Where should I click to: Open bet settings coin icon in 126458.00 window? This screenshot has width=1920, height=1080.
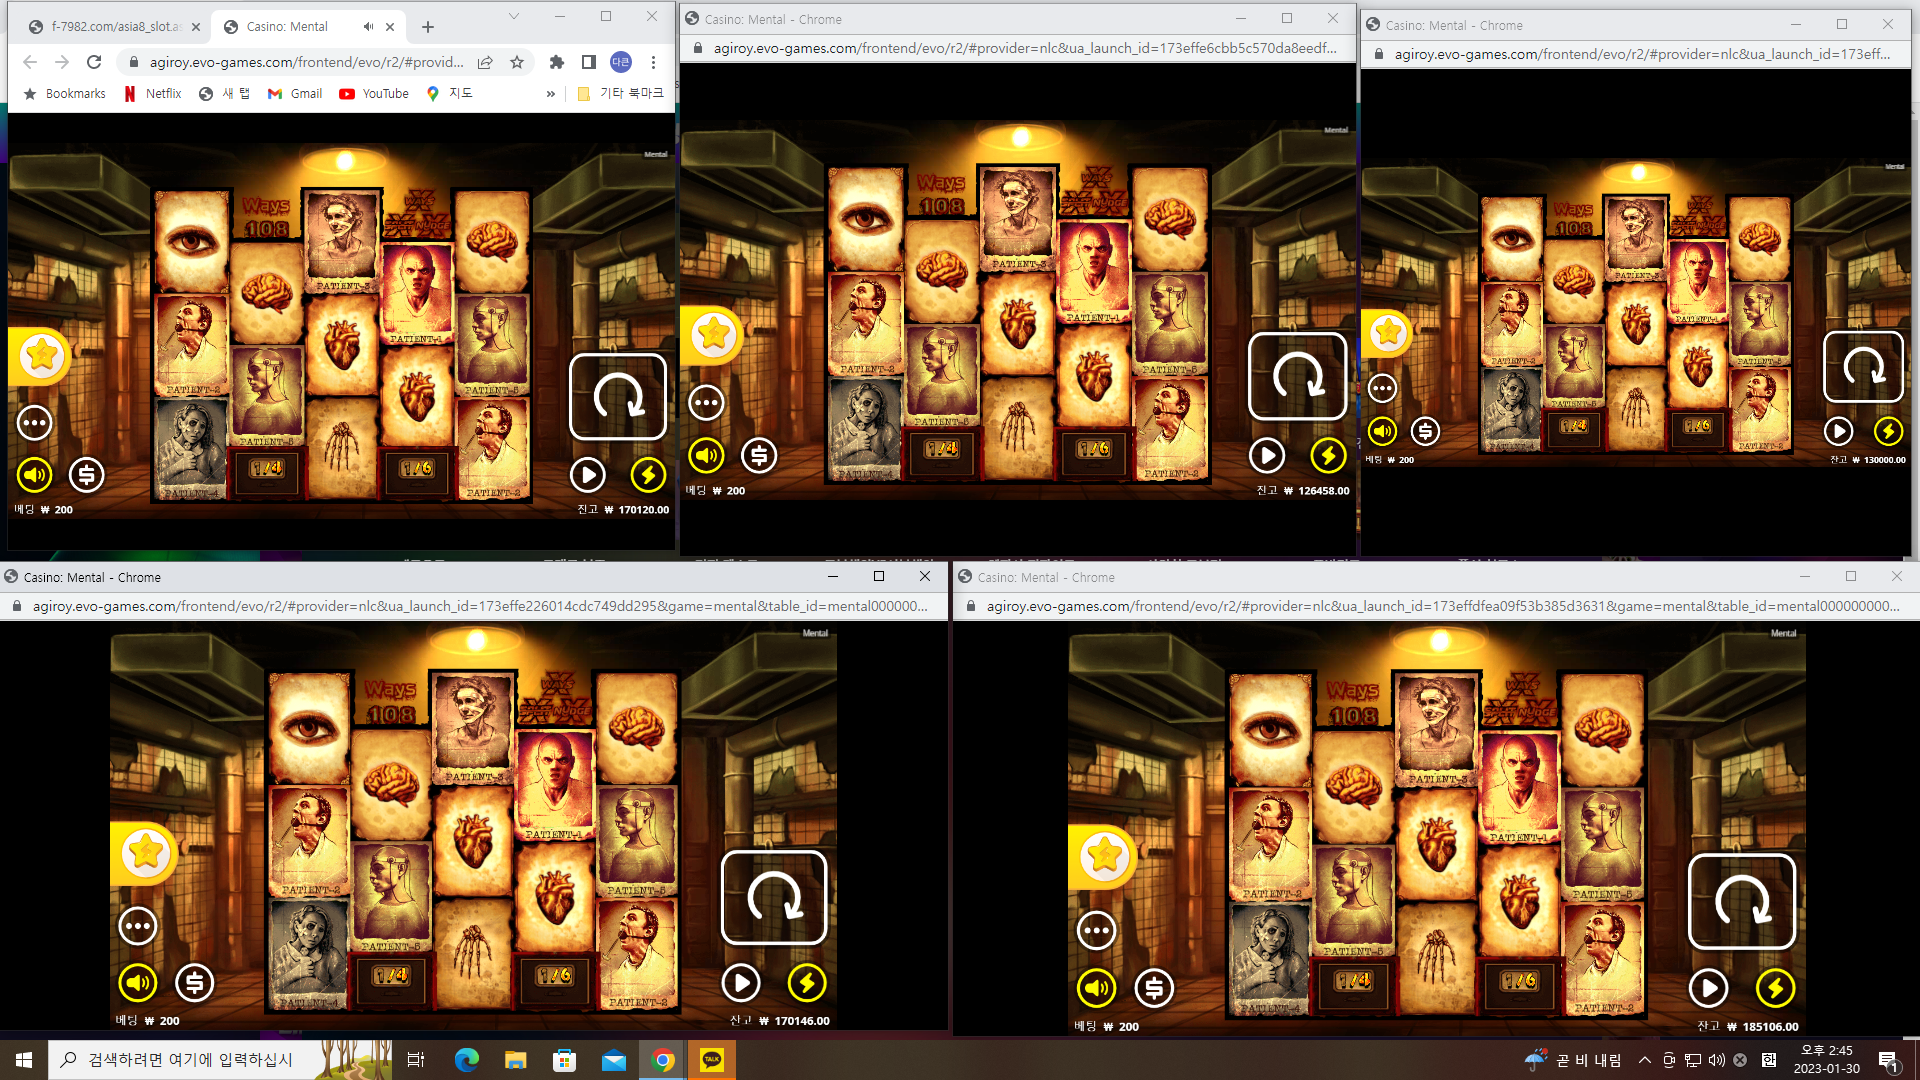759,456
